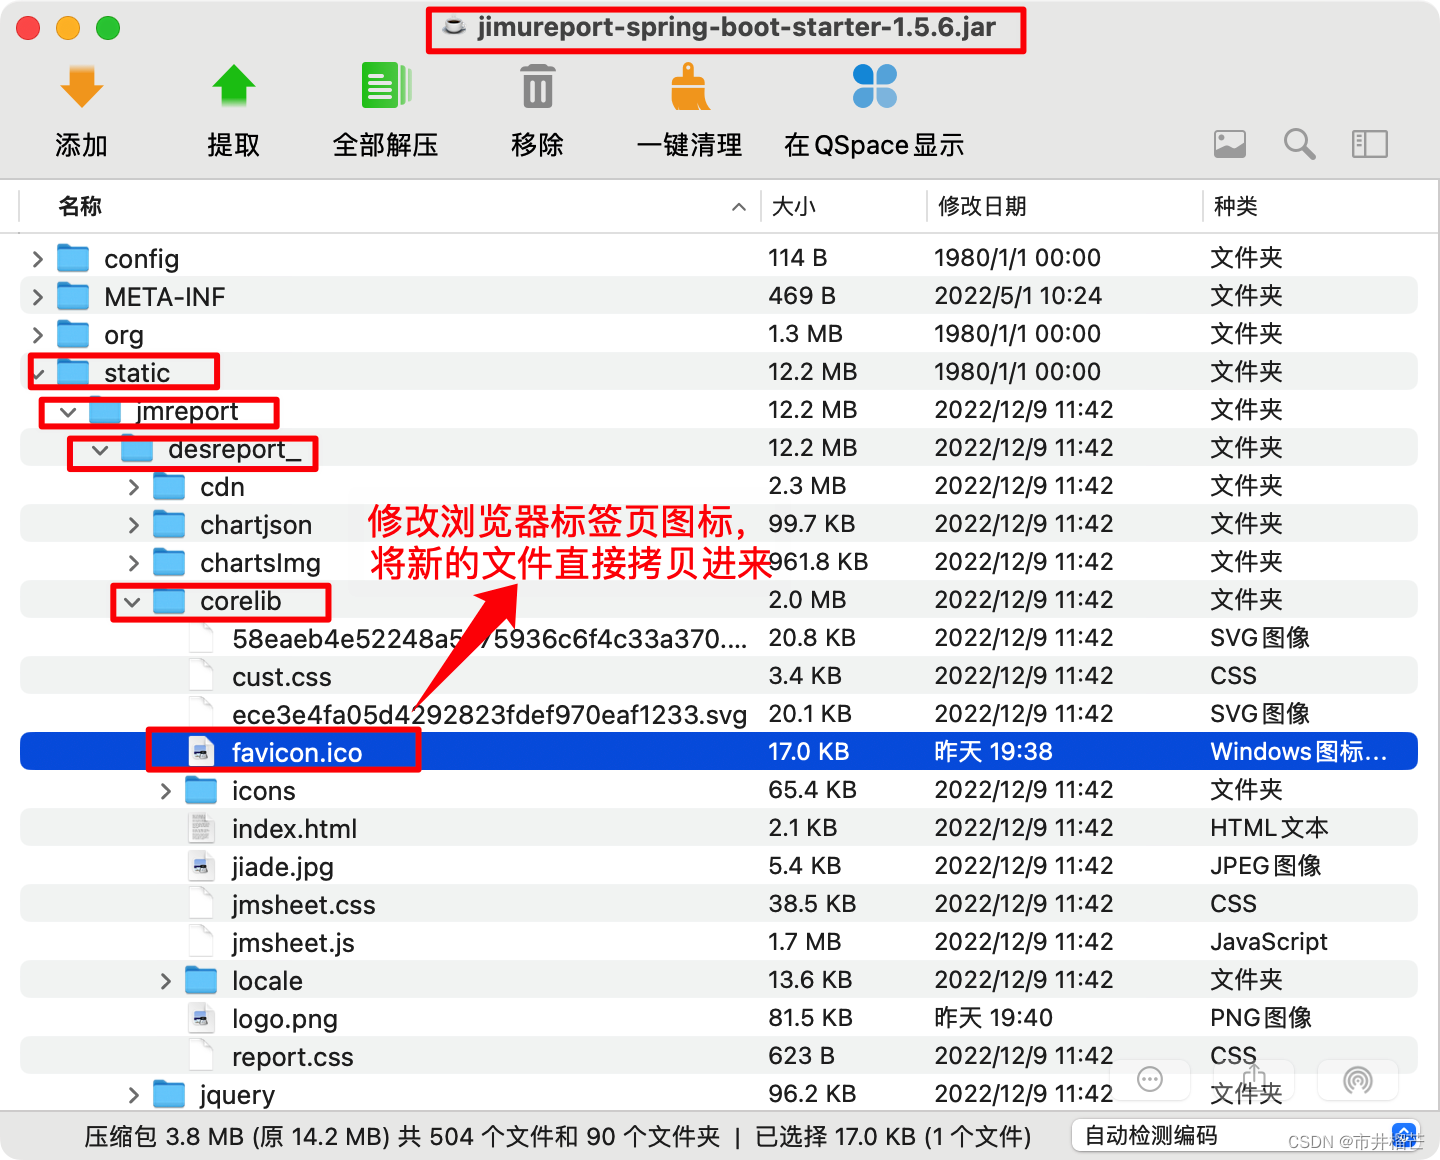Click the jquery folder icon
Screen dimensions: 1440x1160
[169, 1094]
